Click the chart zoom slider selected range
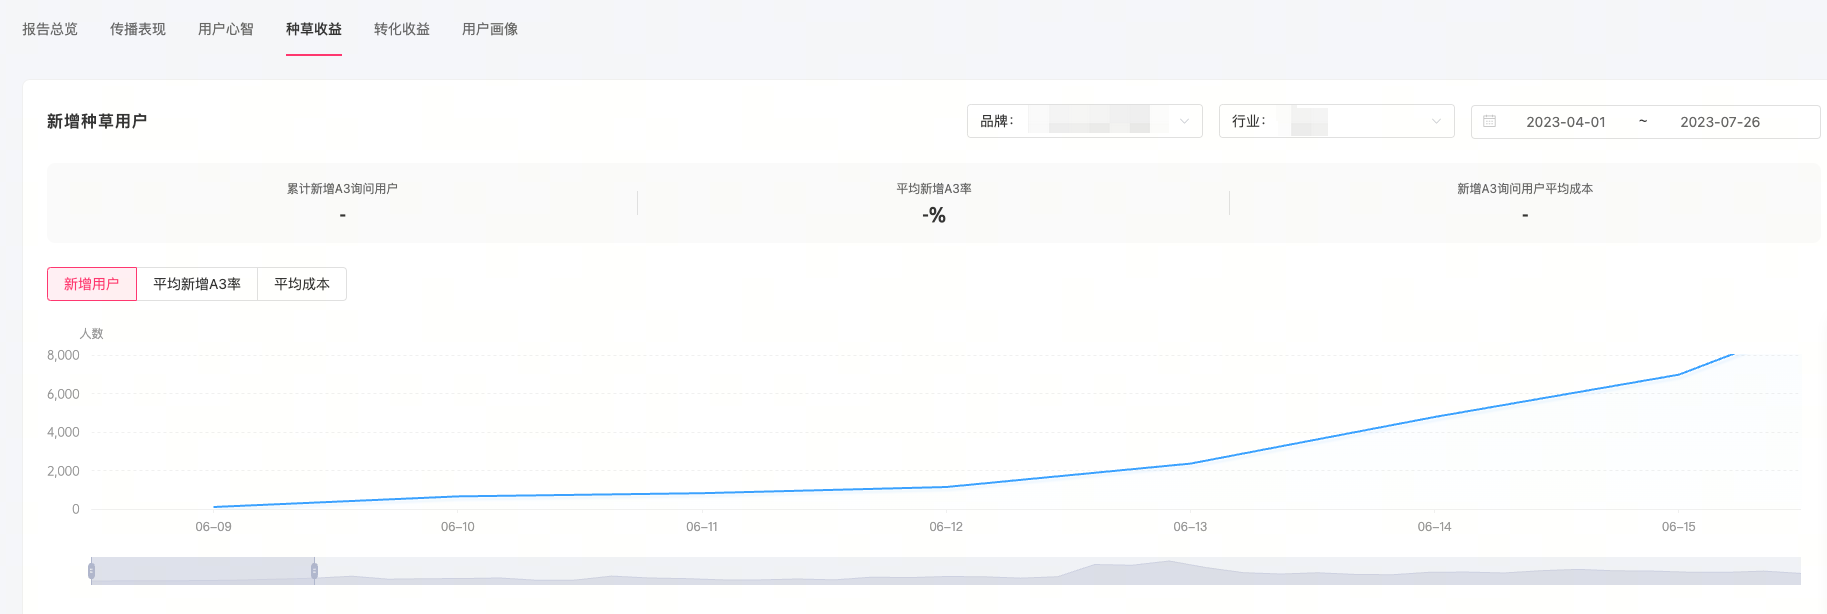The width and height of the screenshot is (1827, 614). click(203, 571)
